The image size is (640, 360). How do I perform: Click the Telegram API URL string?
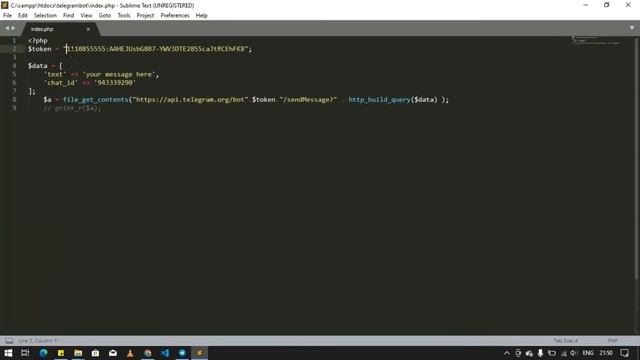click(x=190, y=100)
